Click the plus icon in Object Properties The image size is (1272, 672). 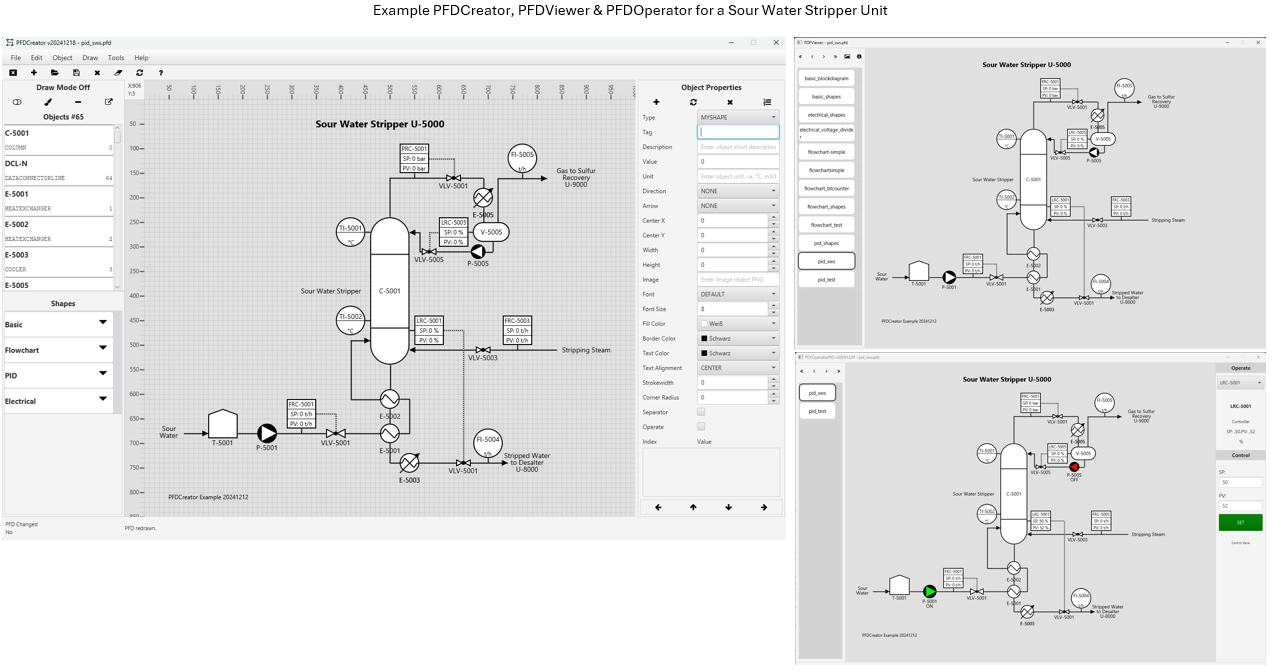point(656,102)
